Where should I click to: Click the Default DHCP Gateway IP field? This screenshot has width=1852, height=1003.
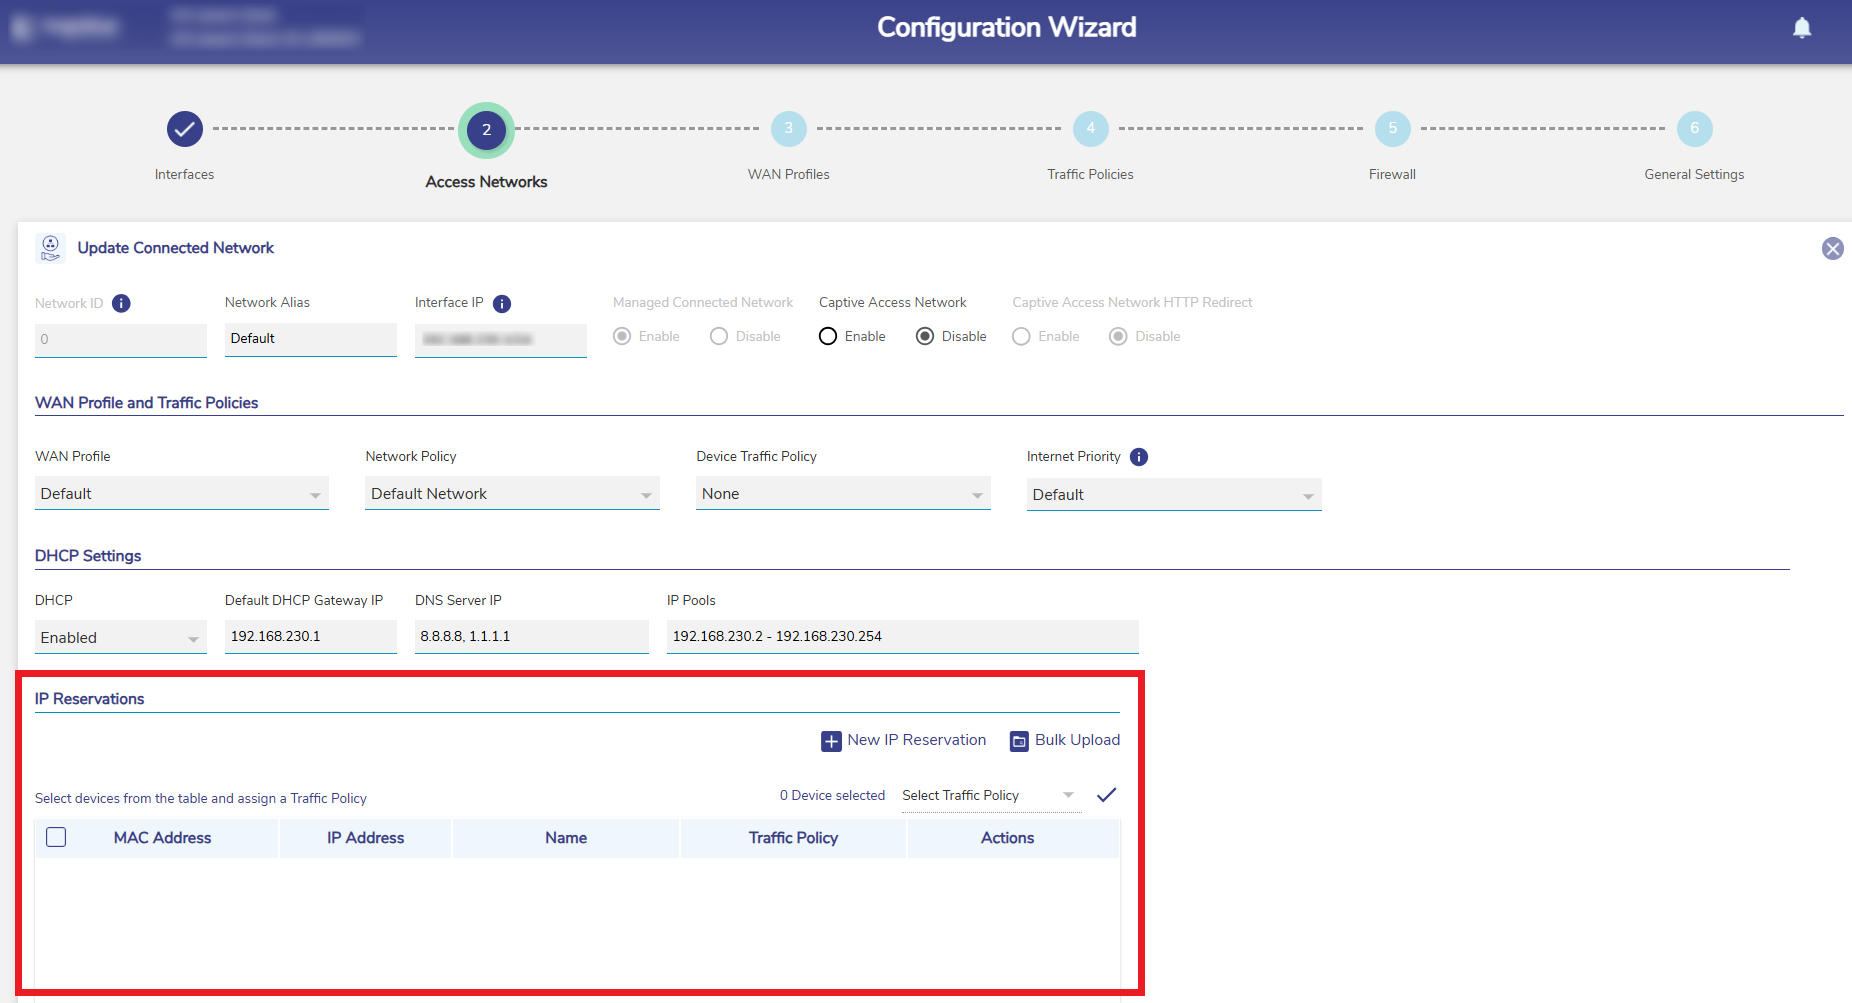click(311, 637)
